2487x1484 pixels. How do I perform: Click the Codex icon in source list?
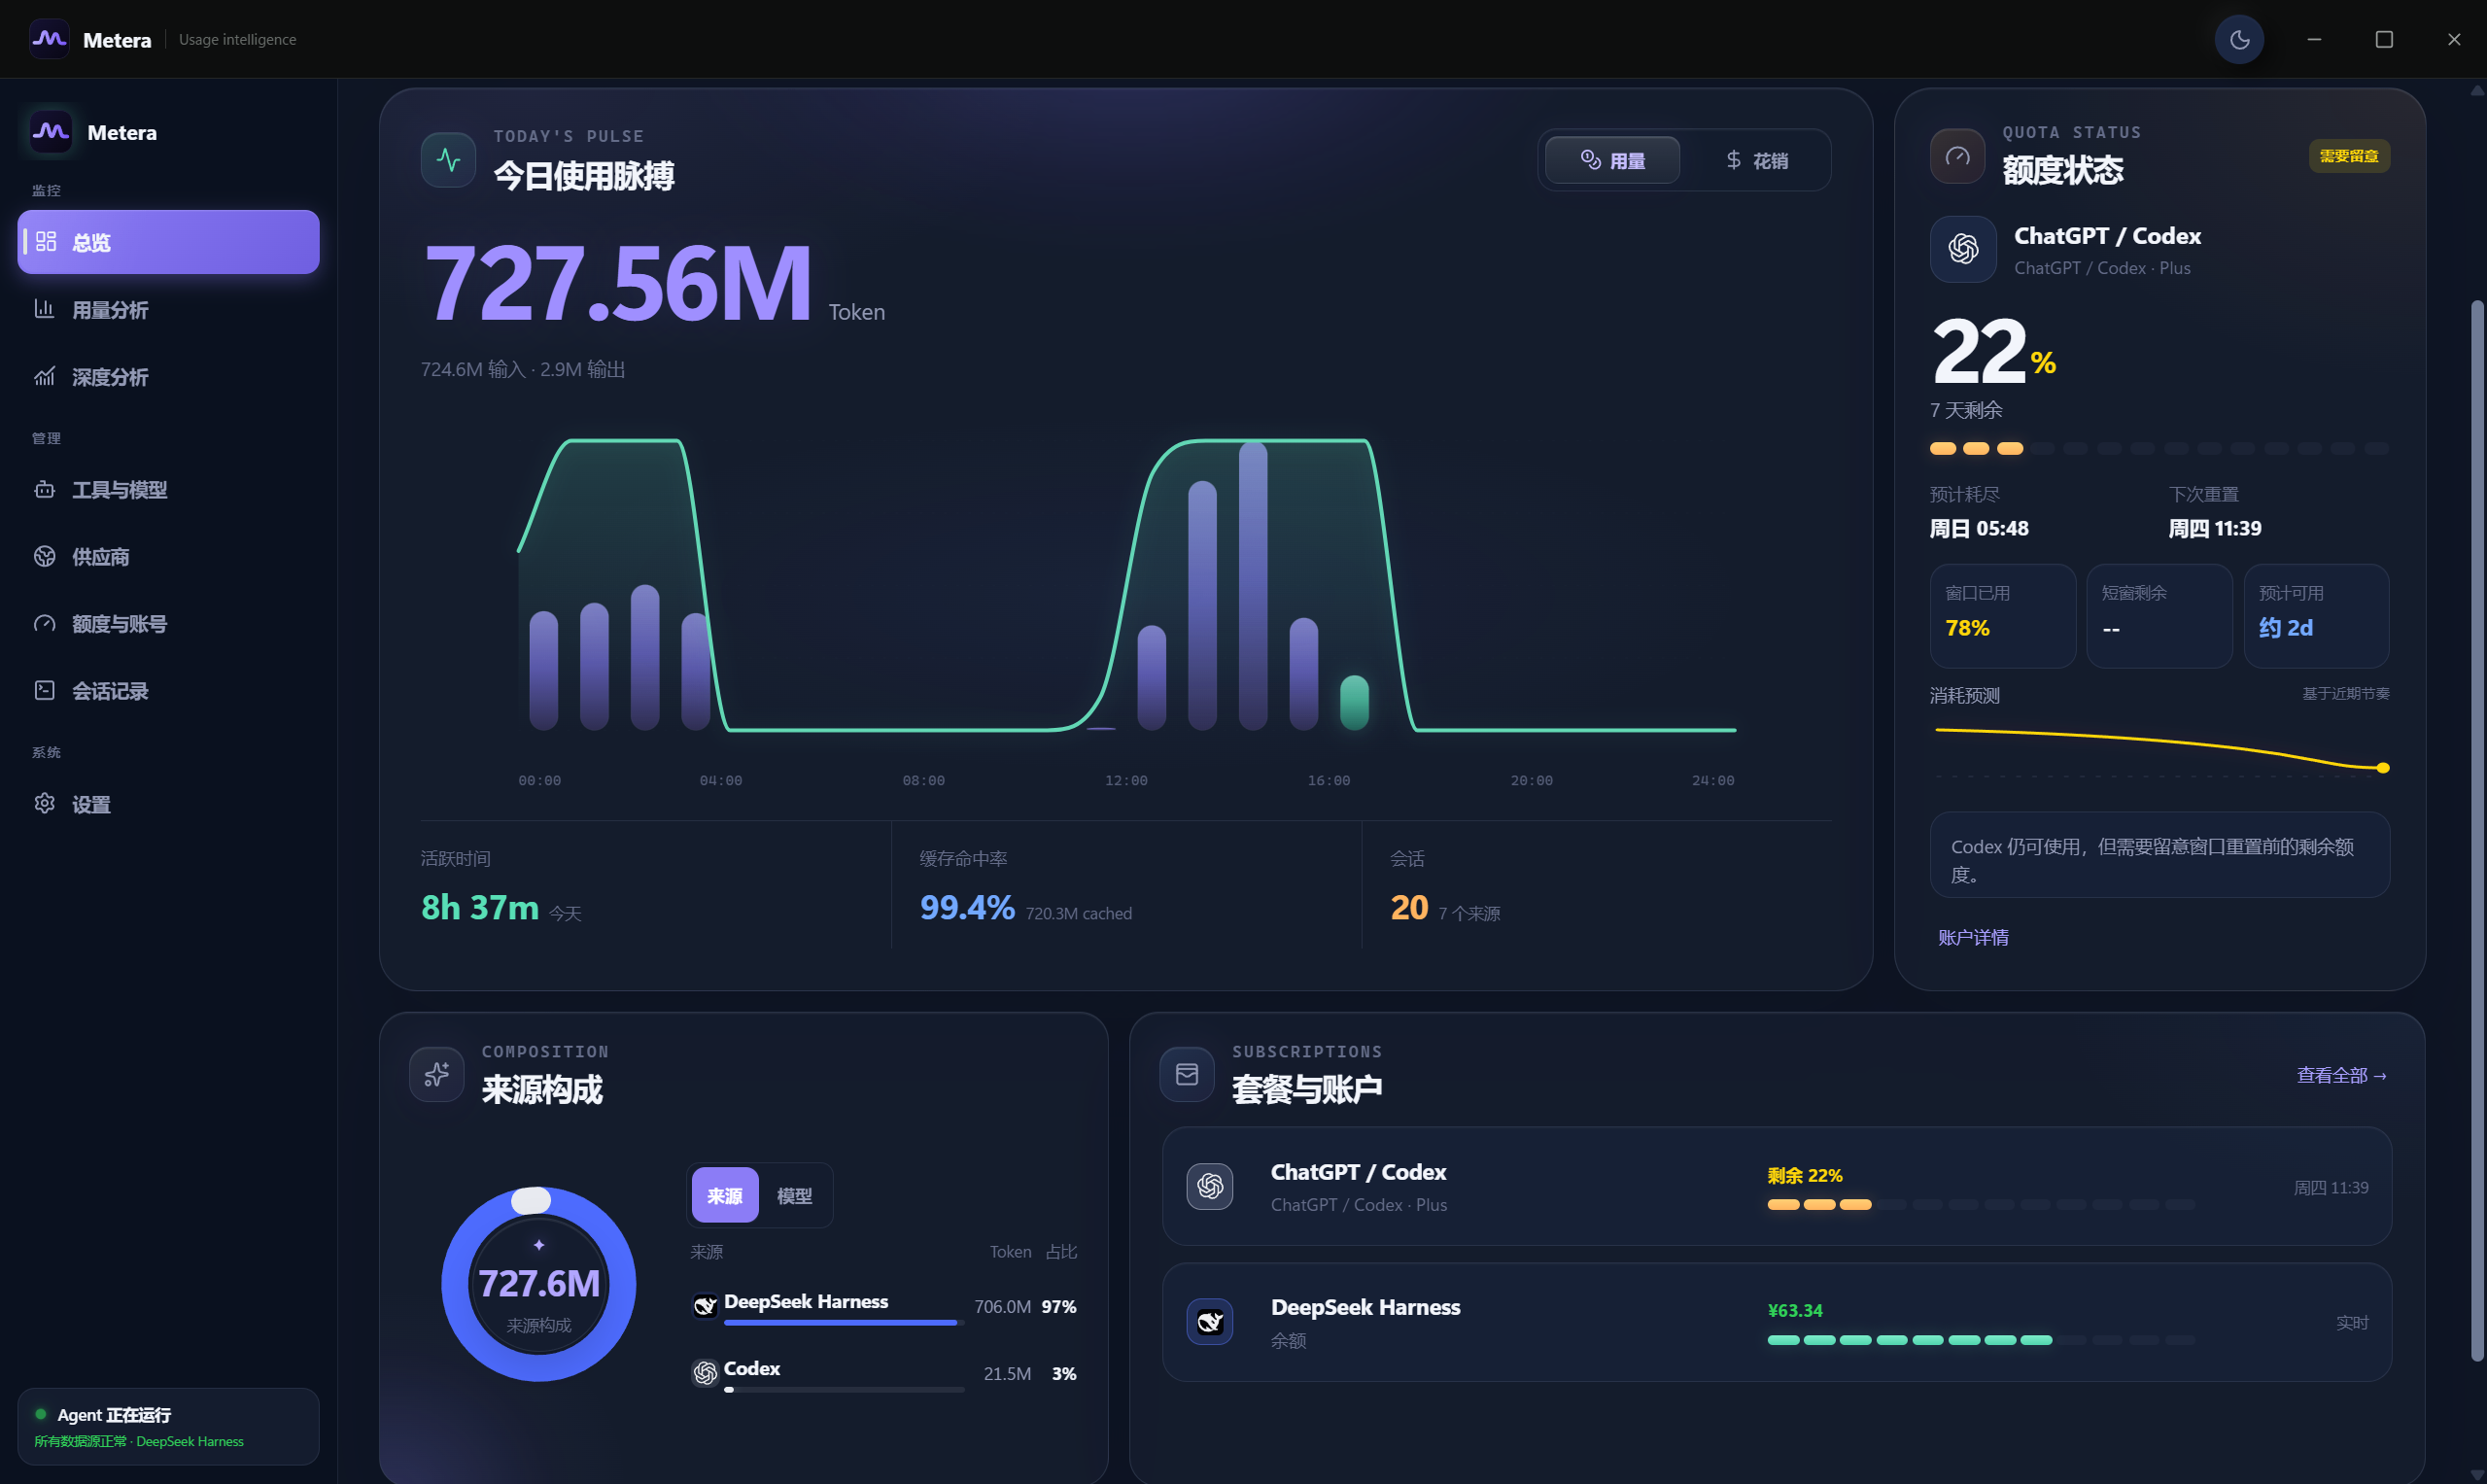point(705,1372)
